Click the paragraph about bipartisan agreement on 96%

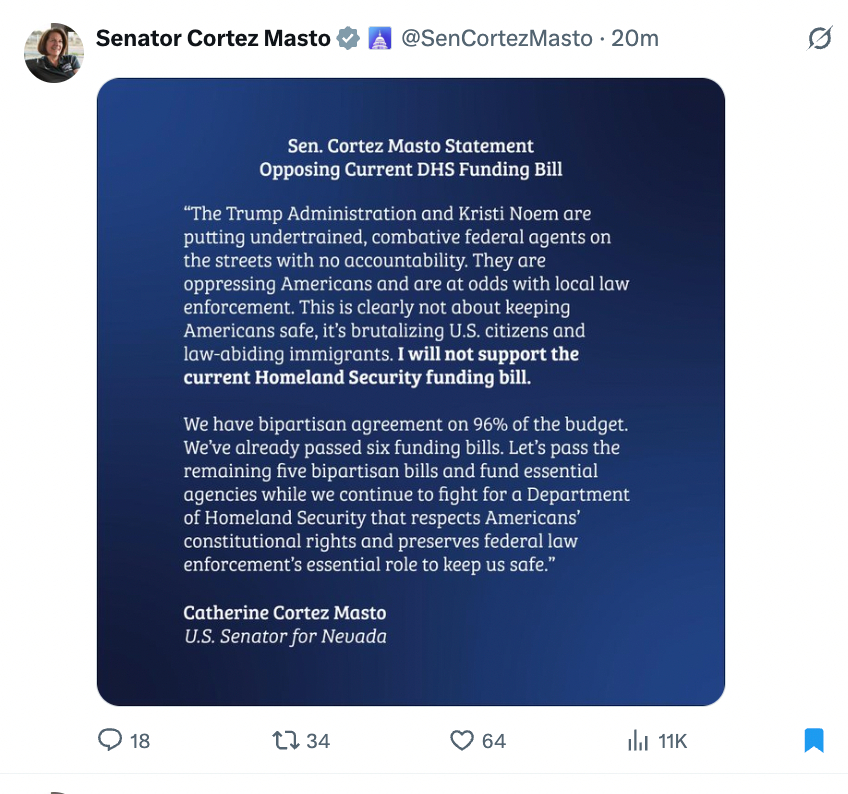[407, 494]
